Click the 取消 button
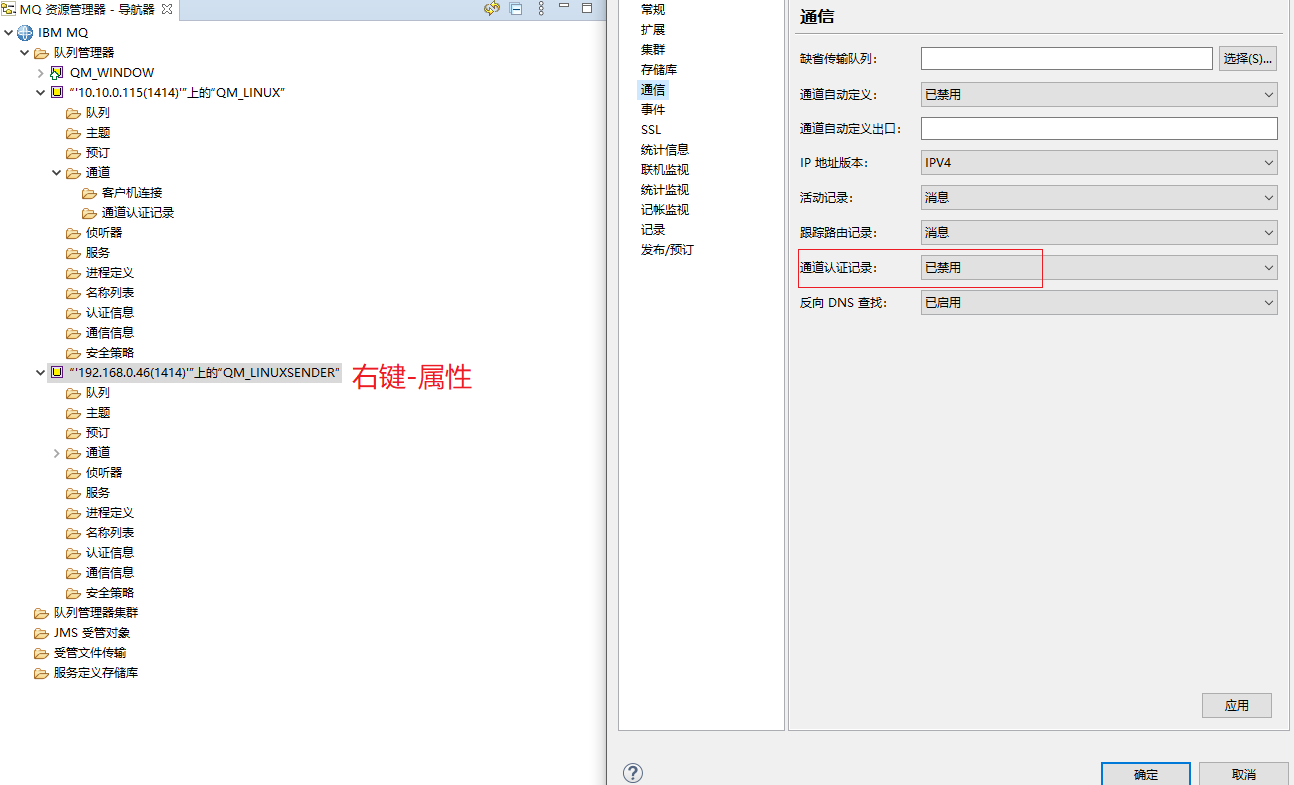 pyautogui.click(x=1244, y=774)
